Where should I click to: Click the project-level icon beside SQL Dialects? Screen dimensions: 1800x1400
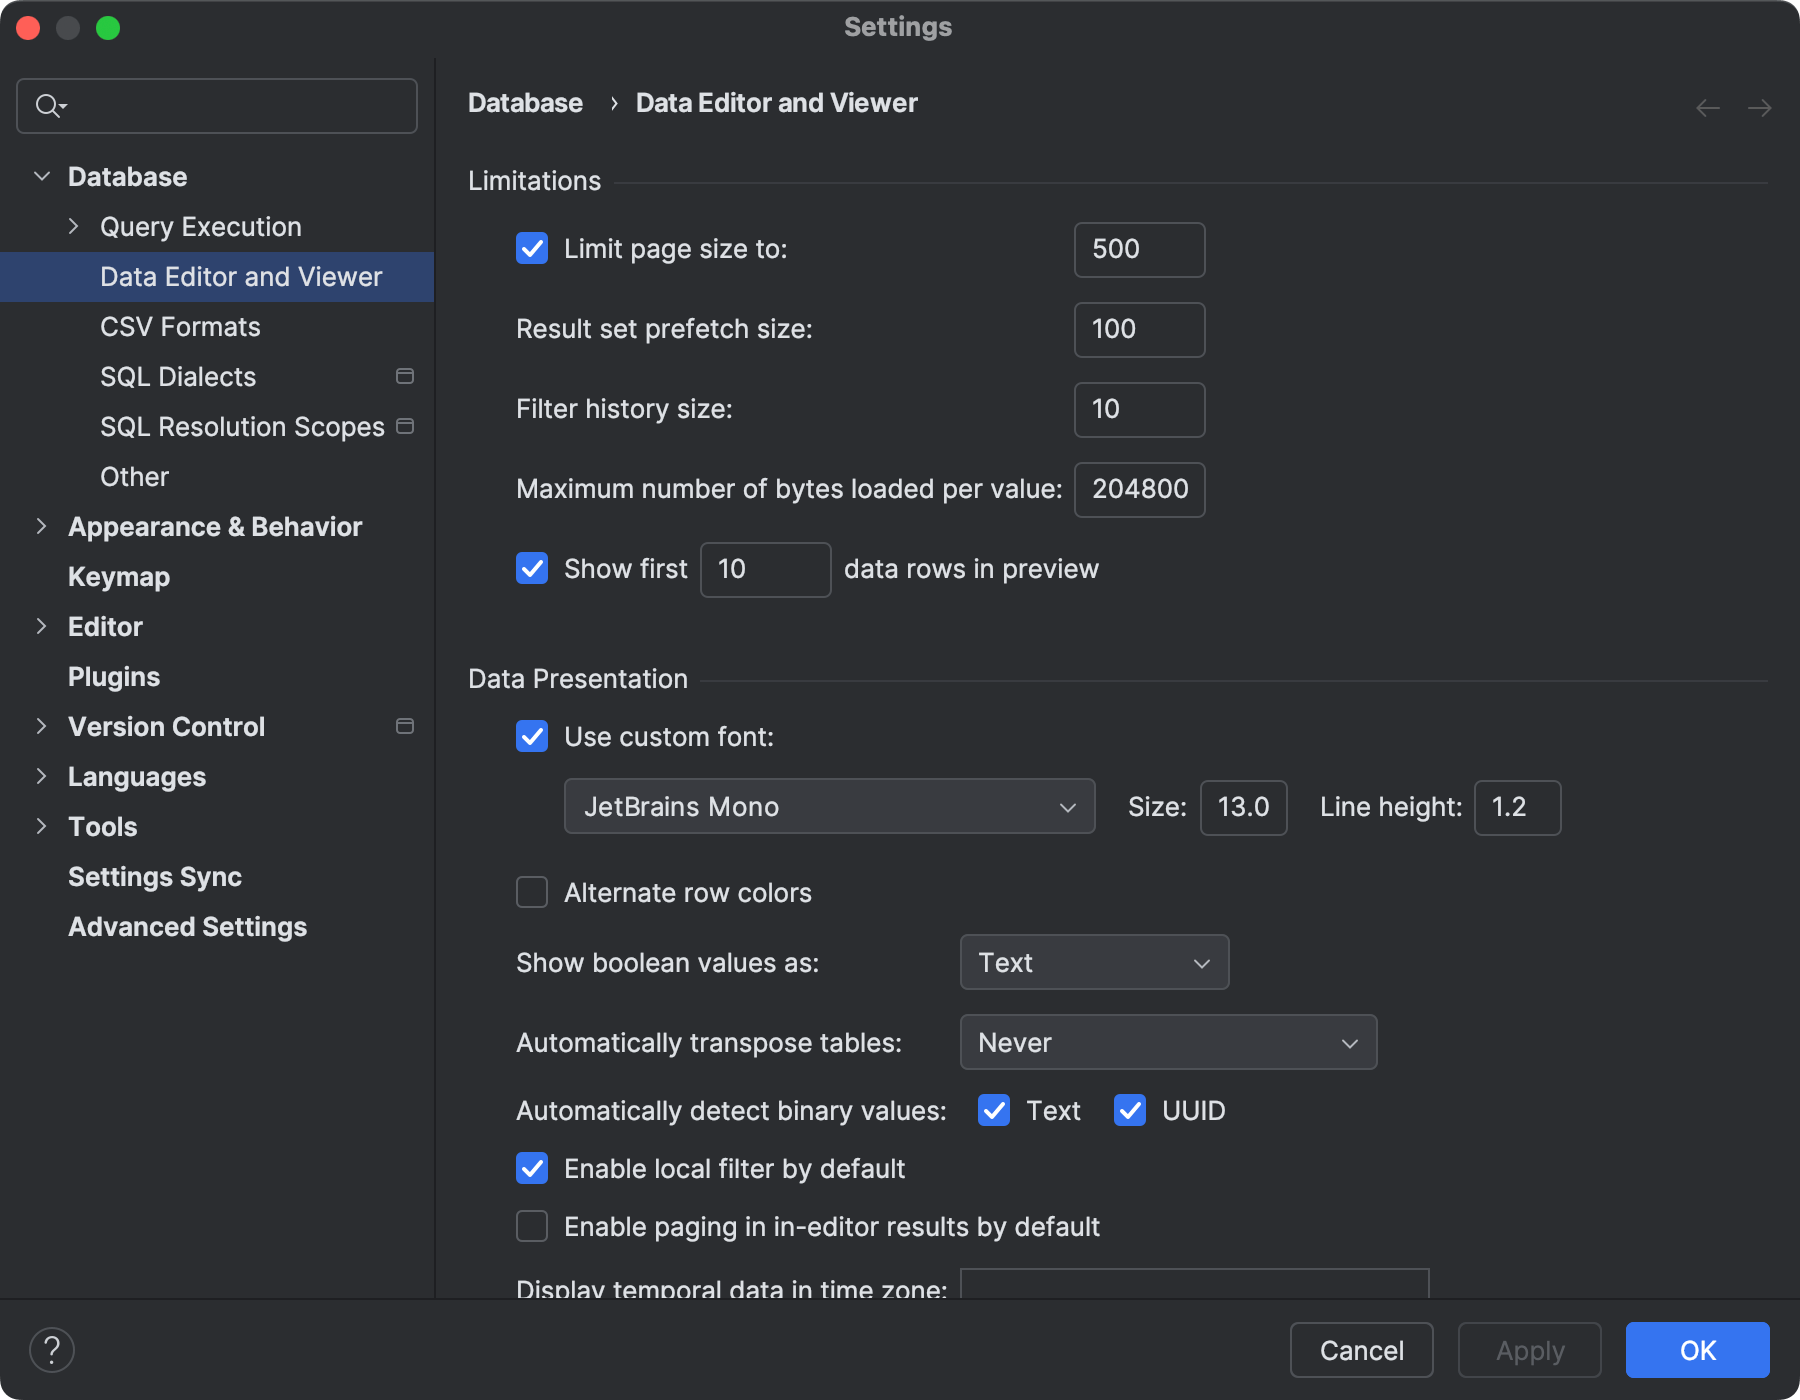tap(404, 377)
